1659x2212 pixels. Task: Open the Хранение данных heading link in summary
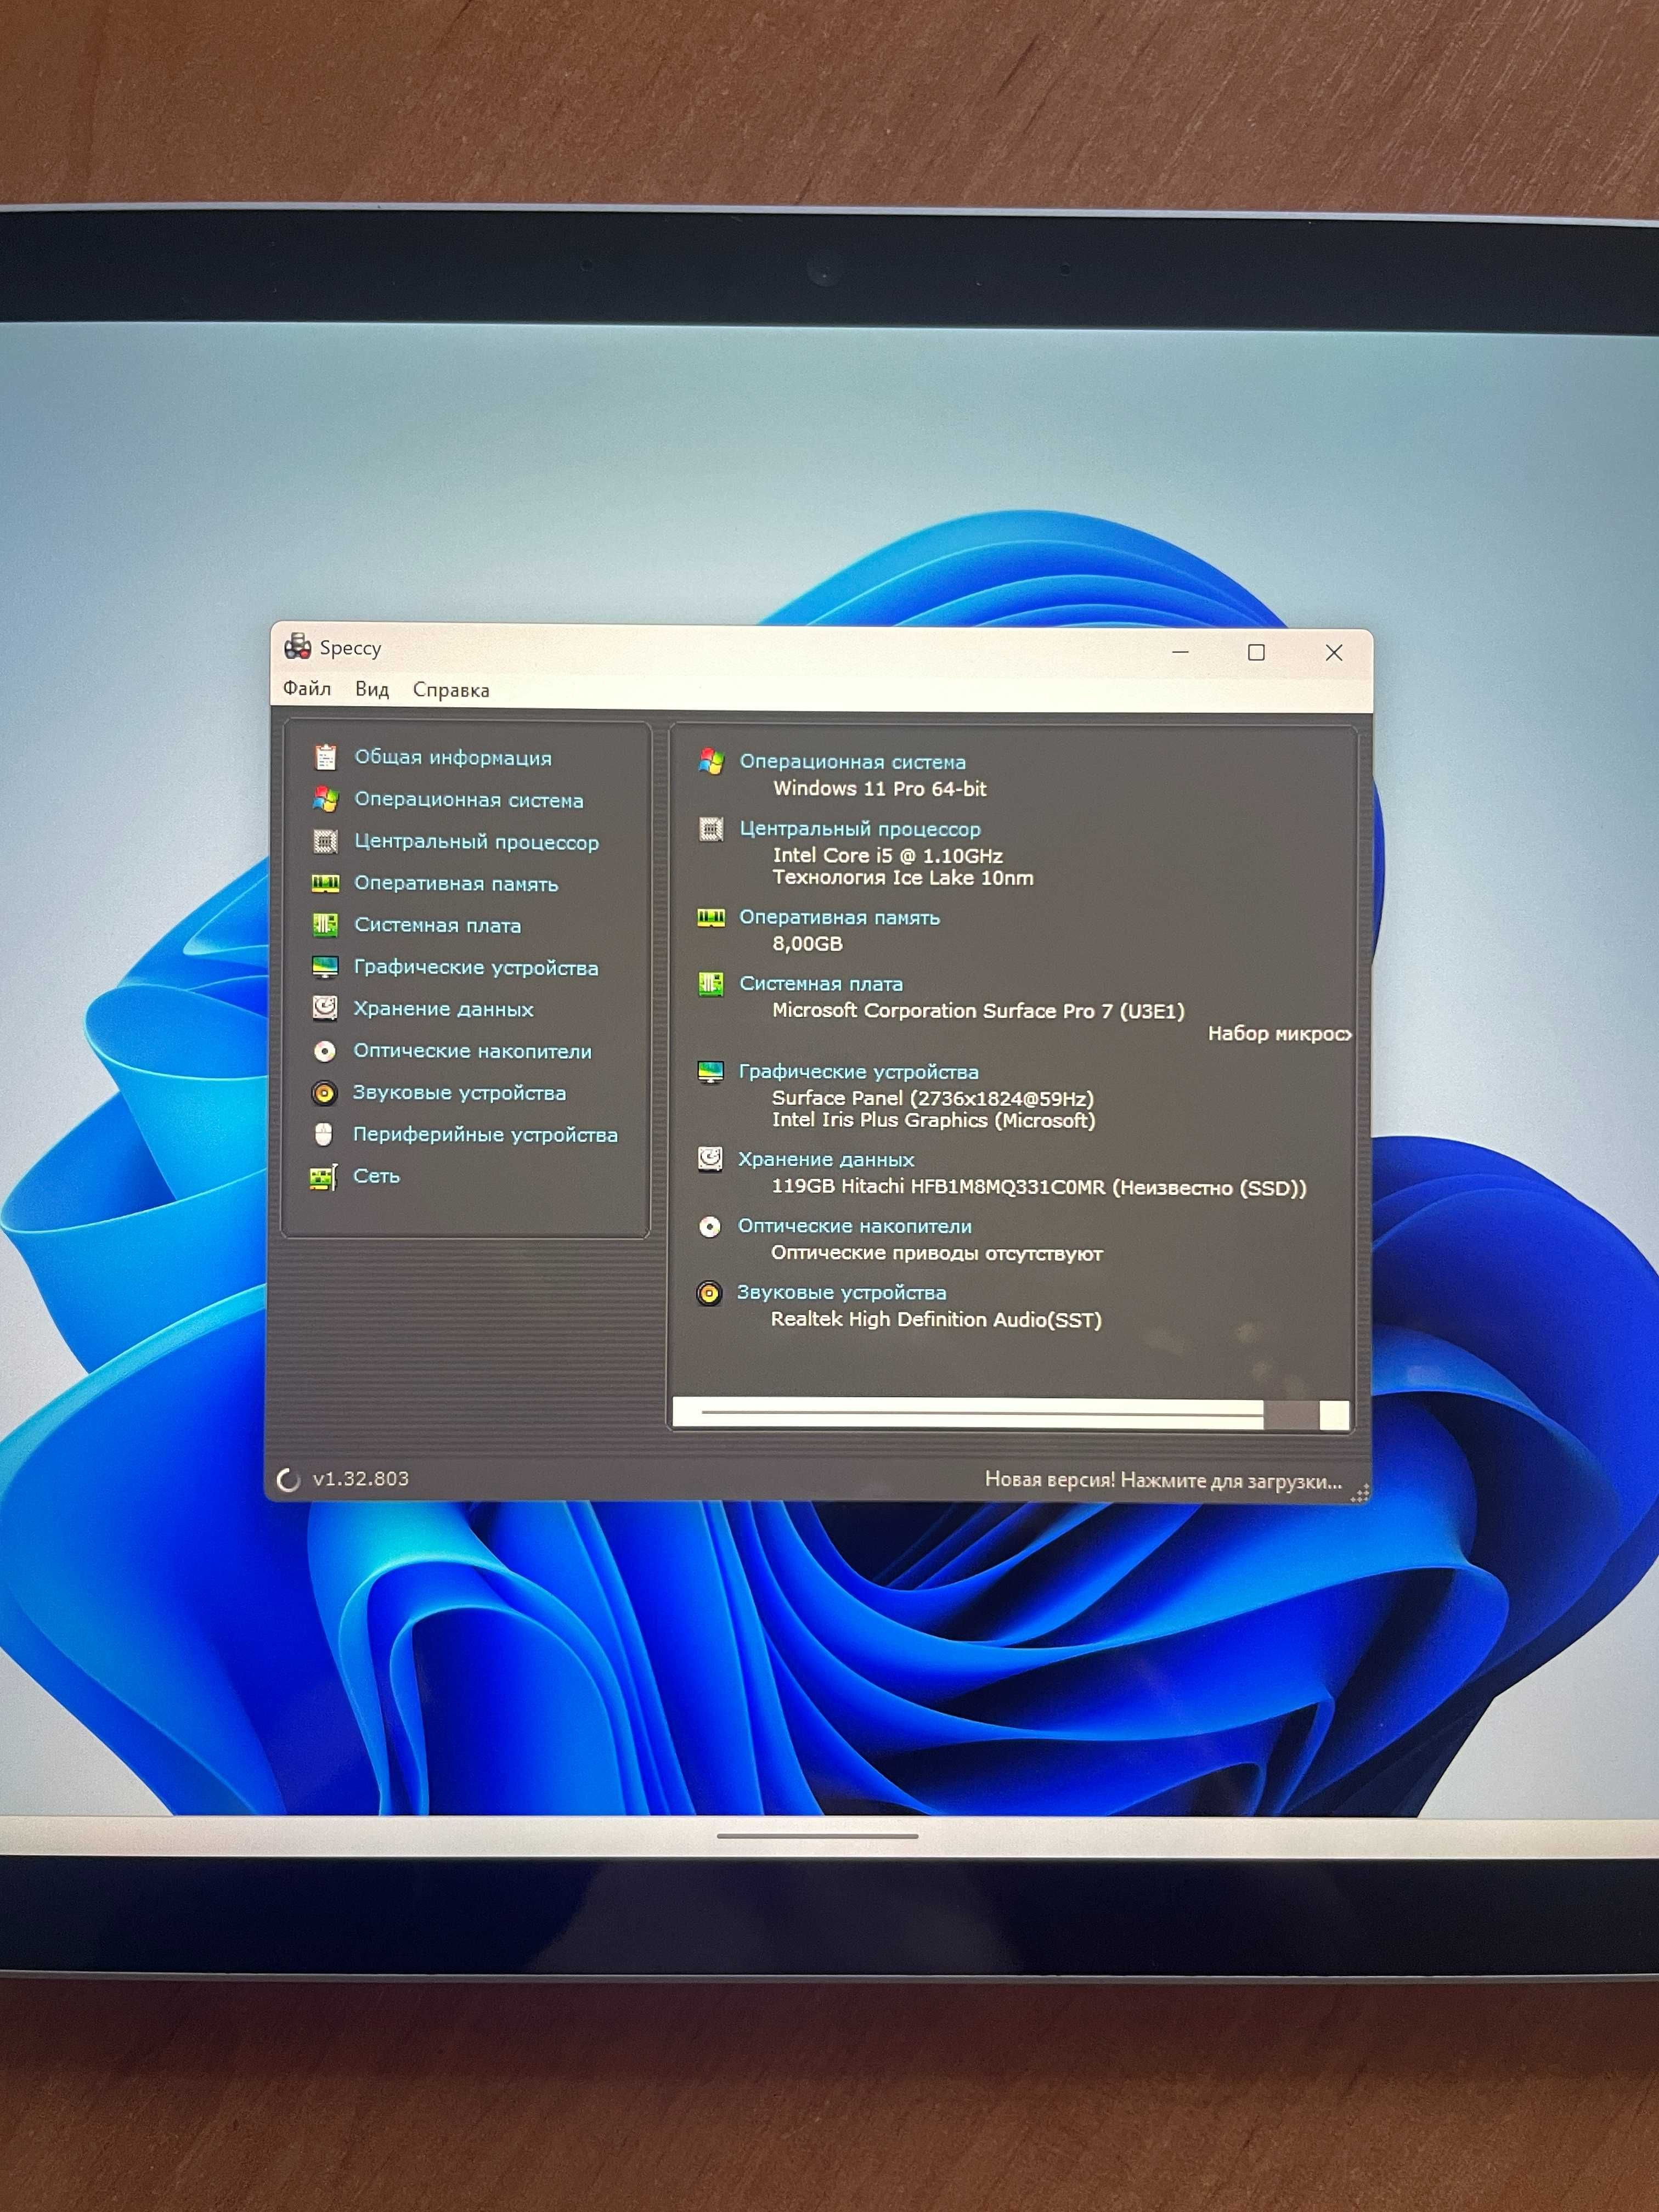pyautogui.click(x=826, y=1159)
